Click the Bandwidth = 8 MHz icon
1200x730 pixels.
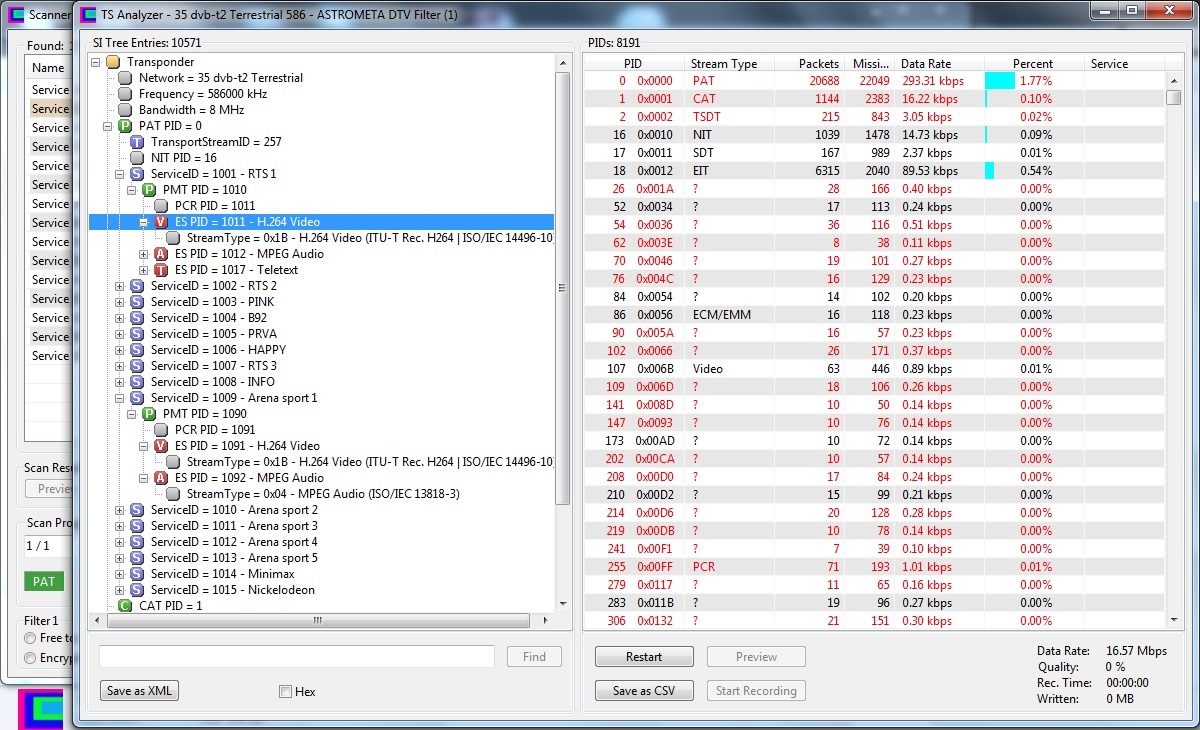[x=125, y=110]
